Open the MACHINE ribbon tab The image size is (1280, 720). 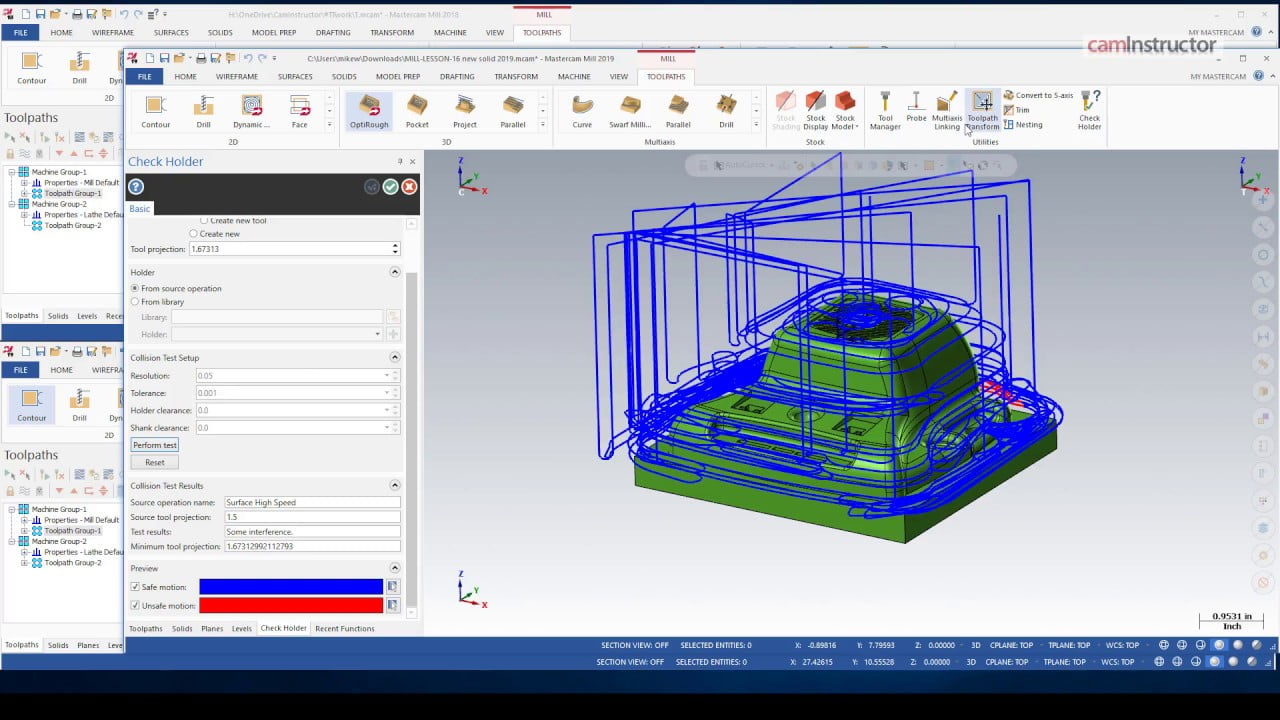574,77
